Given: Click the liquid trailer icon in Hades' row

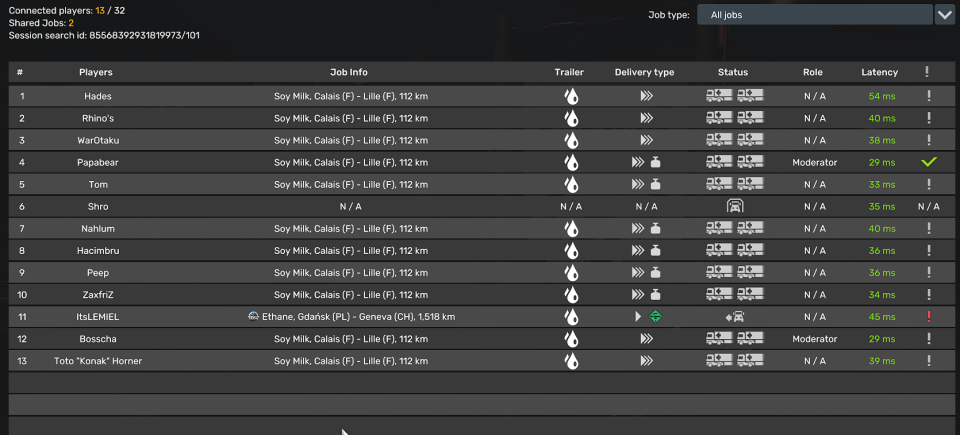Looking at the screenshot, I should point(570,96).
